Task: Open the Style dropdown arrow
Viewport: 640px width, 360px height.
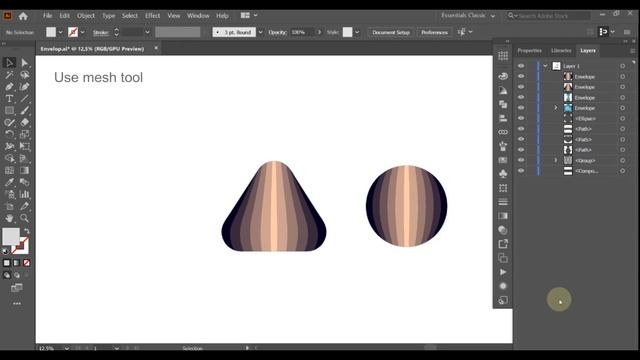Action: click(x=357, y=32)
